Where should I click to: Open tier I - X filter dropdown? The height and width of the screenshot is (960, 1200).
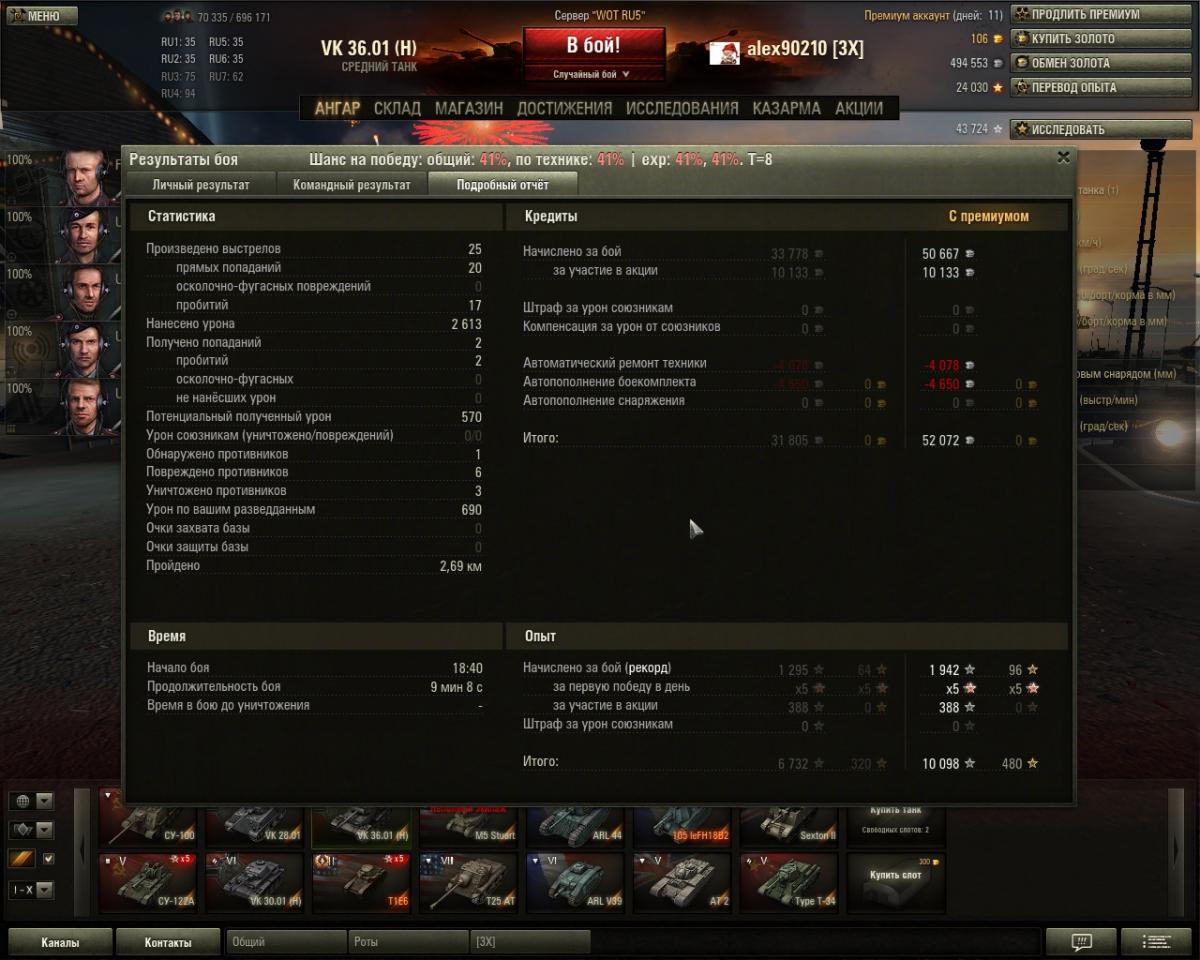32,889
